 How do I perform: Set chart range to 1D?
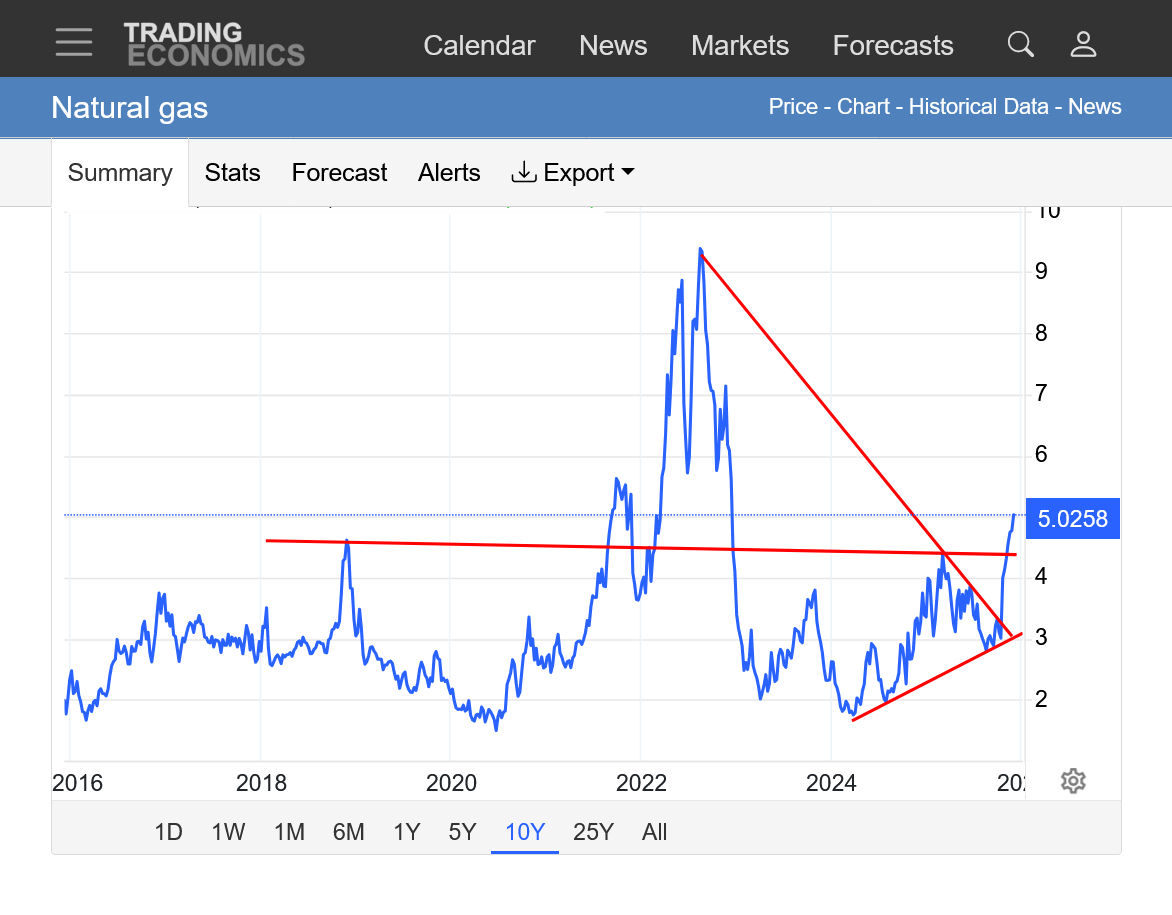click(168, 832)
